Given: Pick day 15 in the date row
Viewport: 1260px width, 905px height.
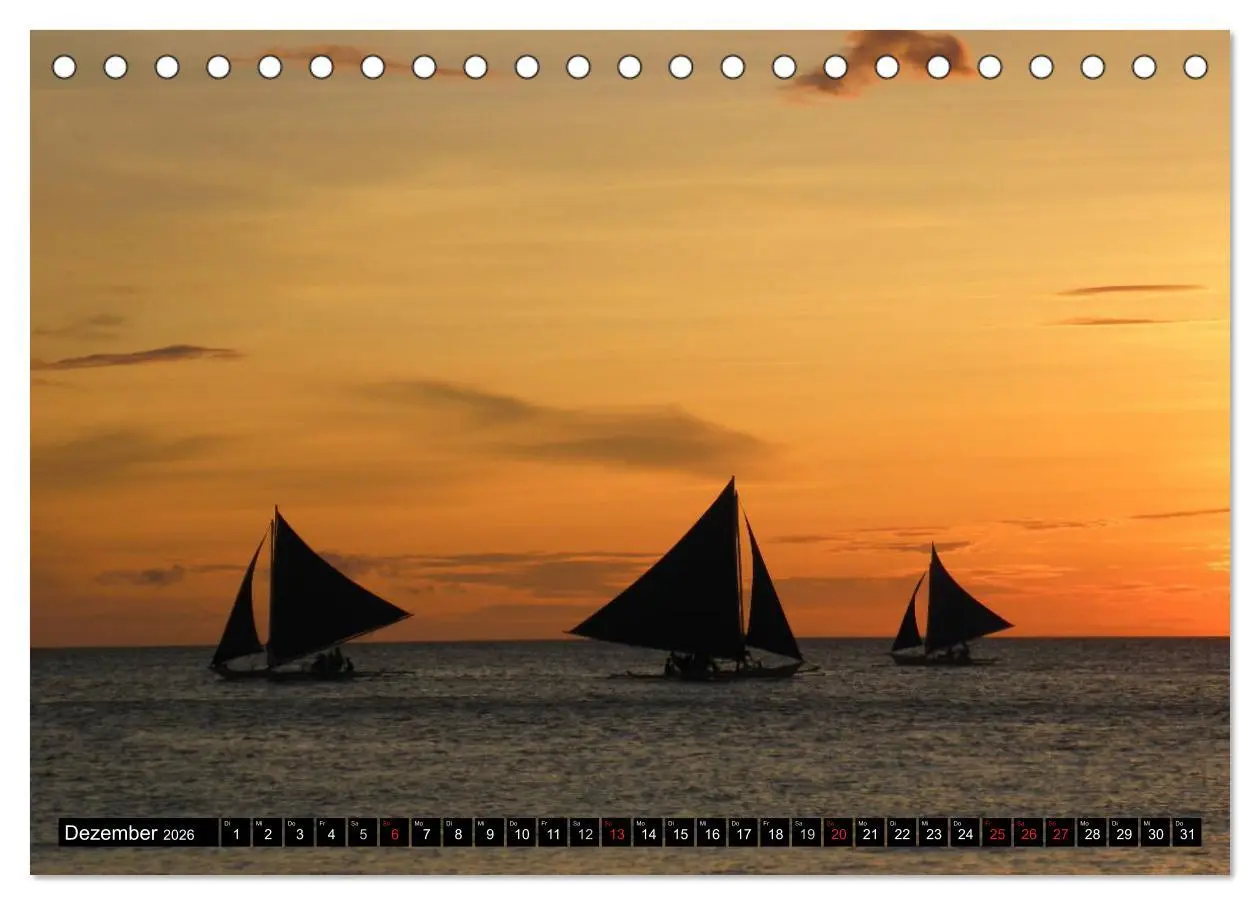Looking at the screenshot, I should tap(679, 832).
